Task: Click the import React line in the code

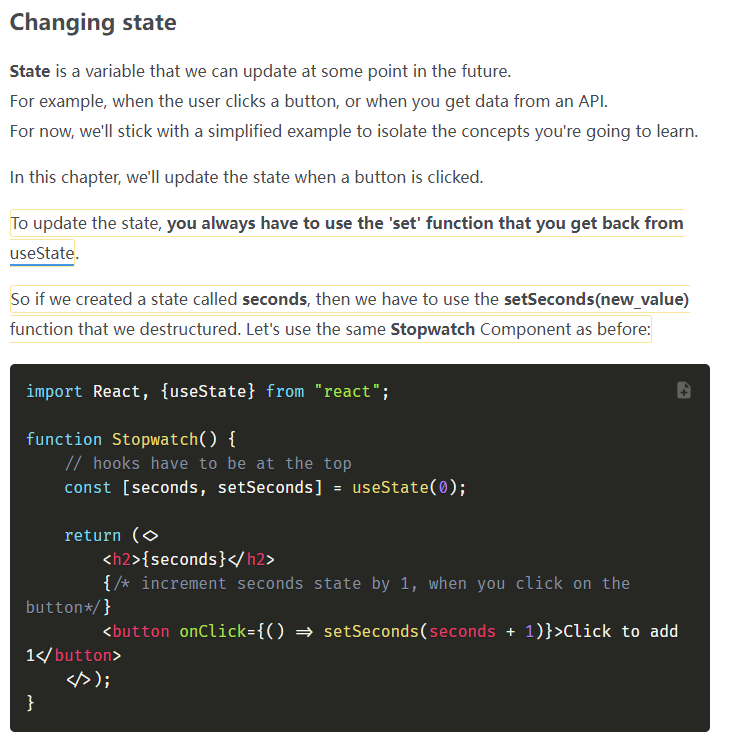Action: (x=207, y=391)
